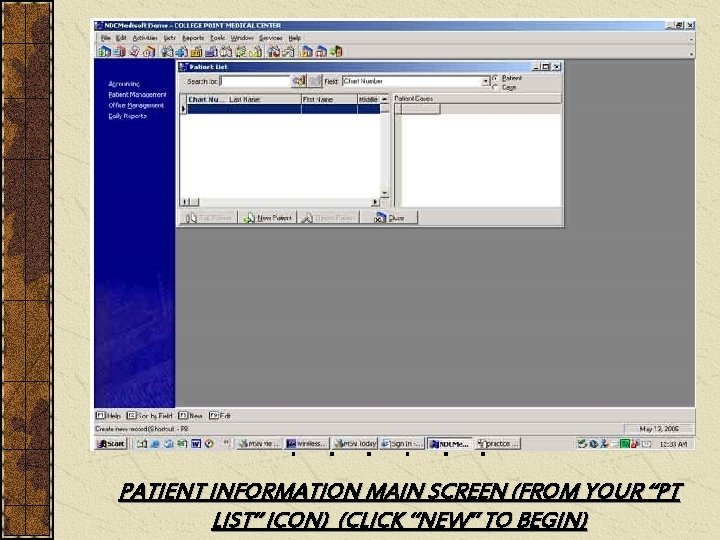The height and width of the screenshot is (540, 720).
Task: Click the green system tray icon
Action: point(624,444)
